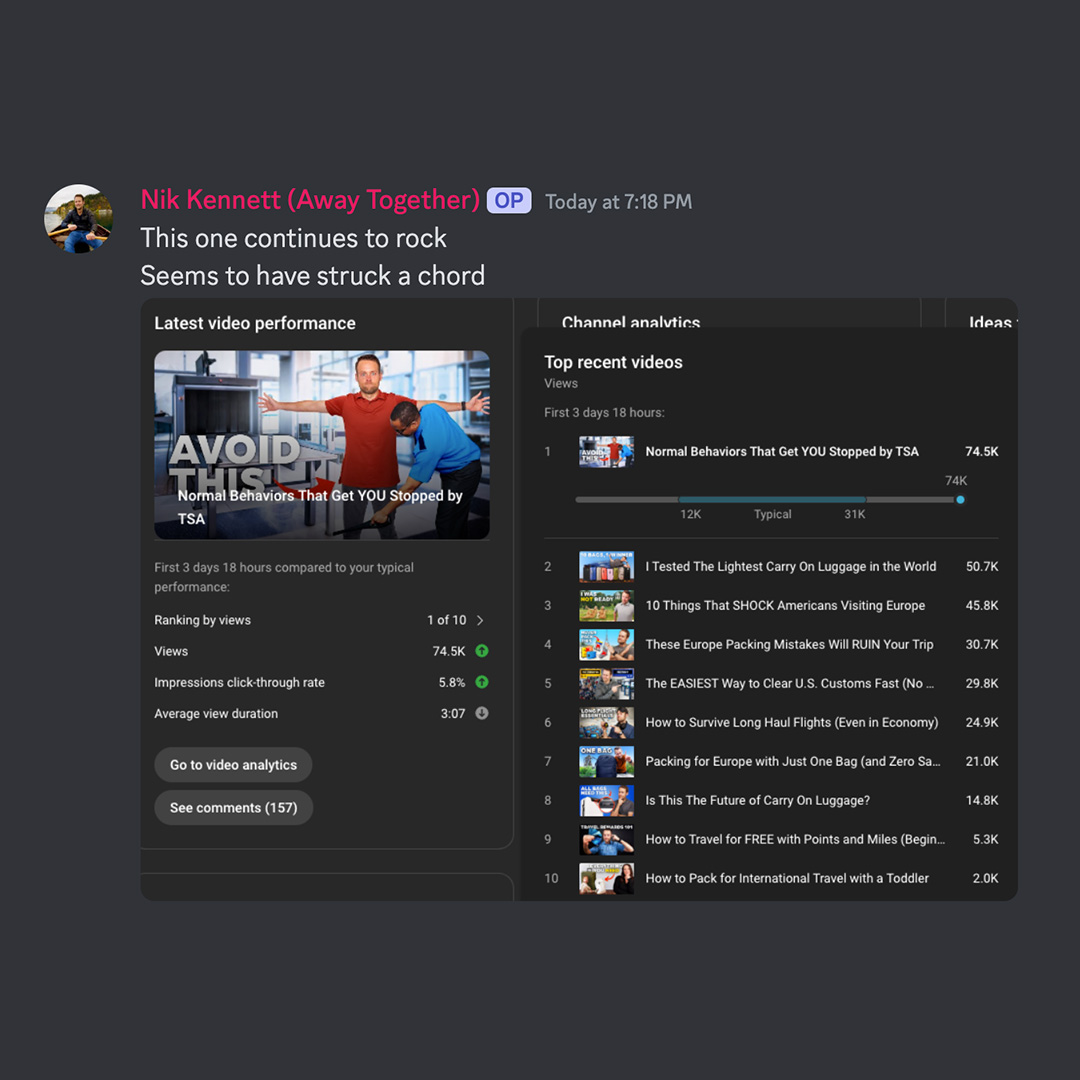Screen dimensions: 1080x1080
Task: Click the Top recent videos heading
Action: coord(613,362)
